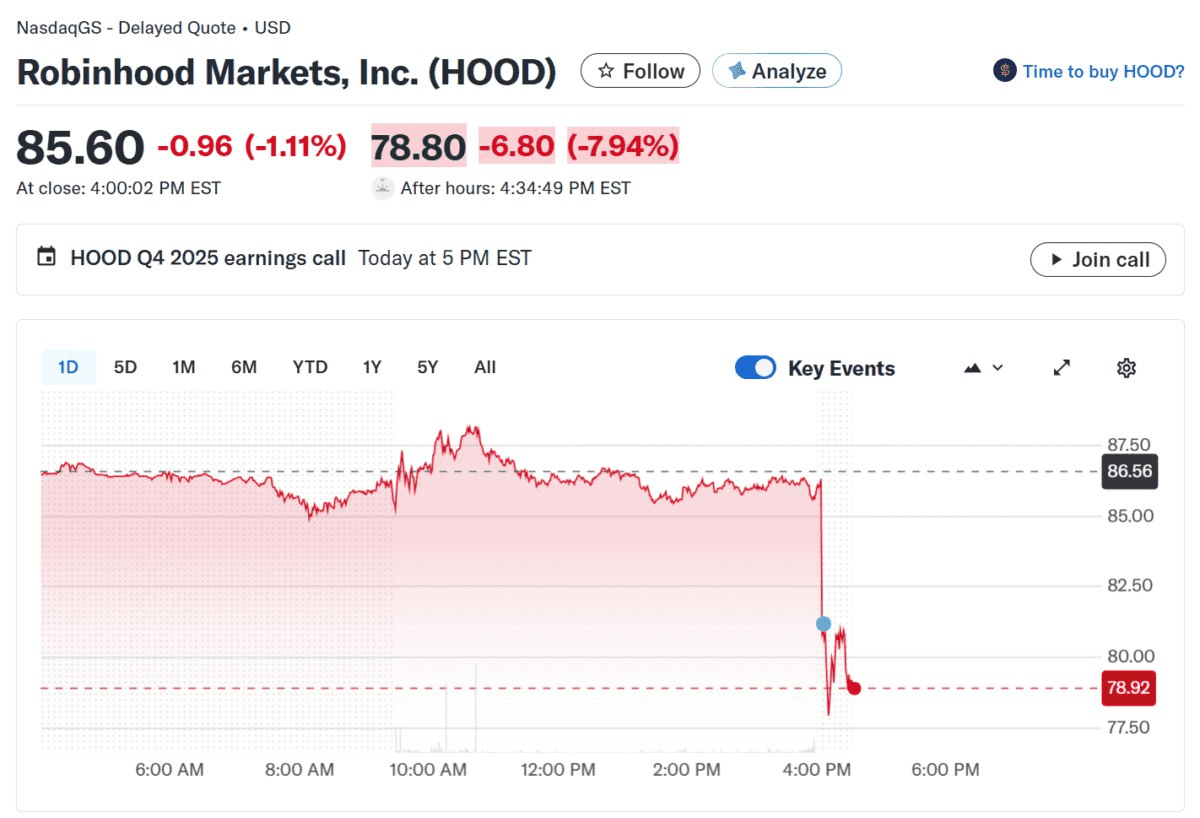Click the red current price dot on chart

click(x=854, y=688)
